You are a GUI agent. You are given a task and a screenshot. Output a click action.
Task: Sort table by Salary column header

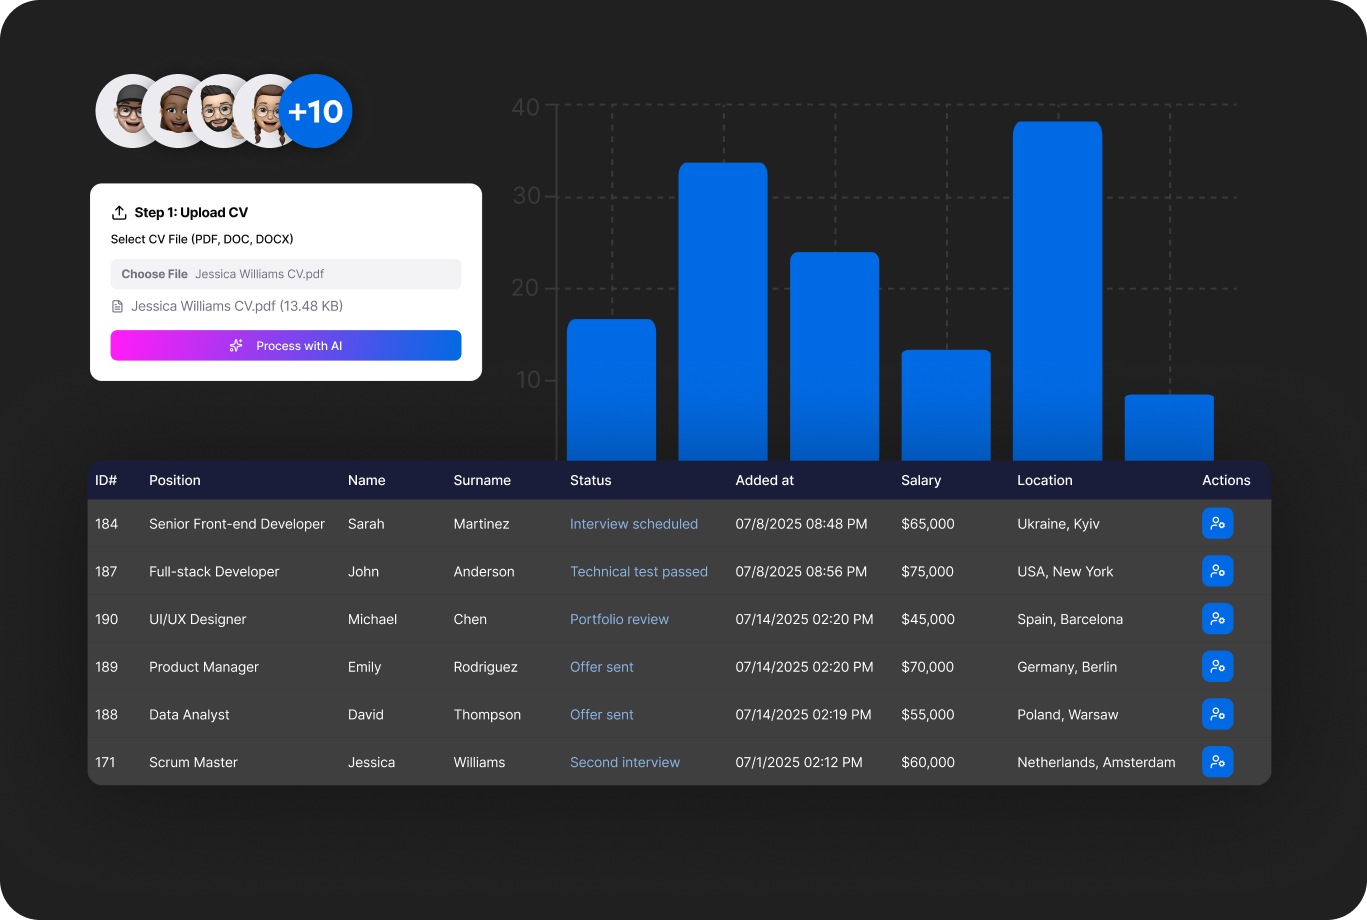[920, 480]
